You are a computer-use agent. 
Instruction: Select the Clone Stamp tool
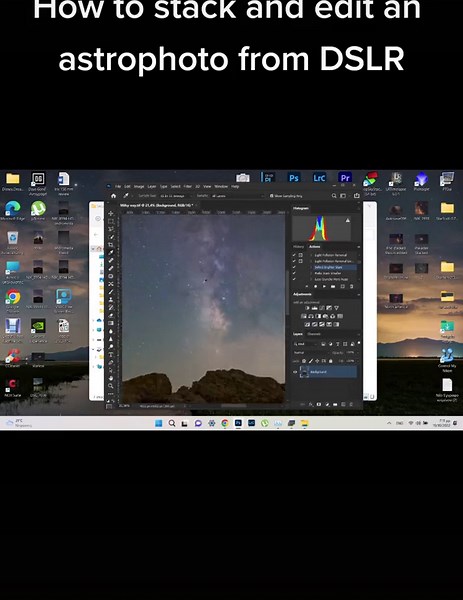pos(111,300)
